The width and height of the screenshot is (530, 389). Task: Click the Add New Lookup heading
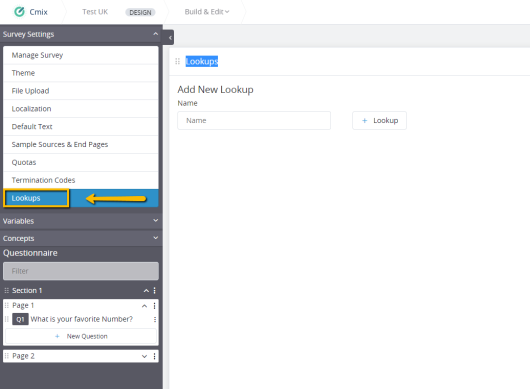pyautogui.click(x=215, y=90)
